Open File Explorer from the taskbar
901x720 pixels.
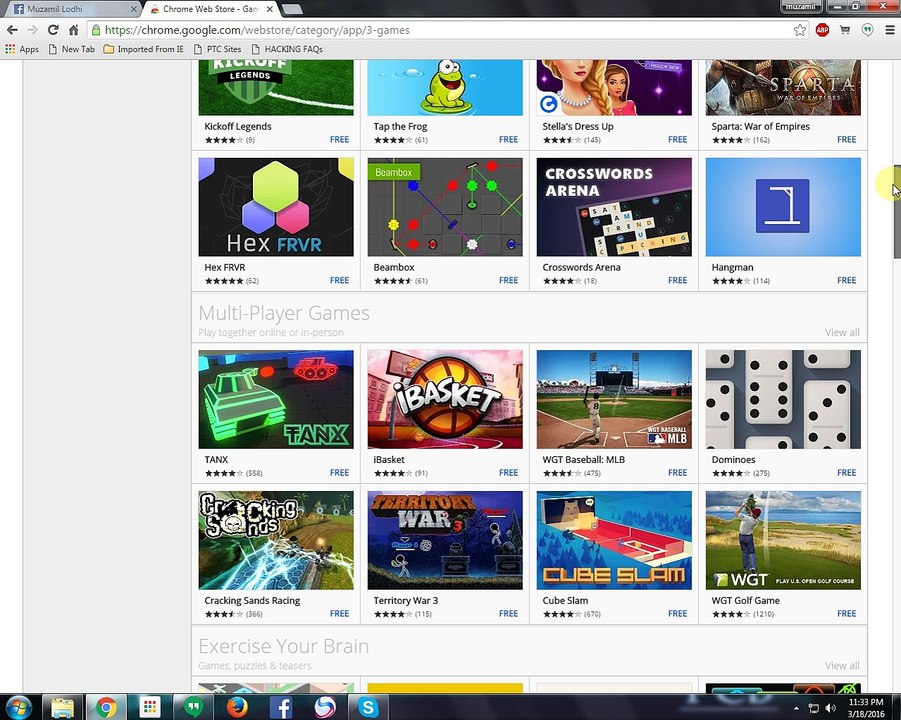click(63, 707)
